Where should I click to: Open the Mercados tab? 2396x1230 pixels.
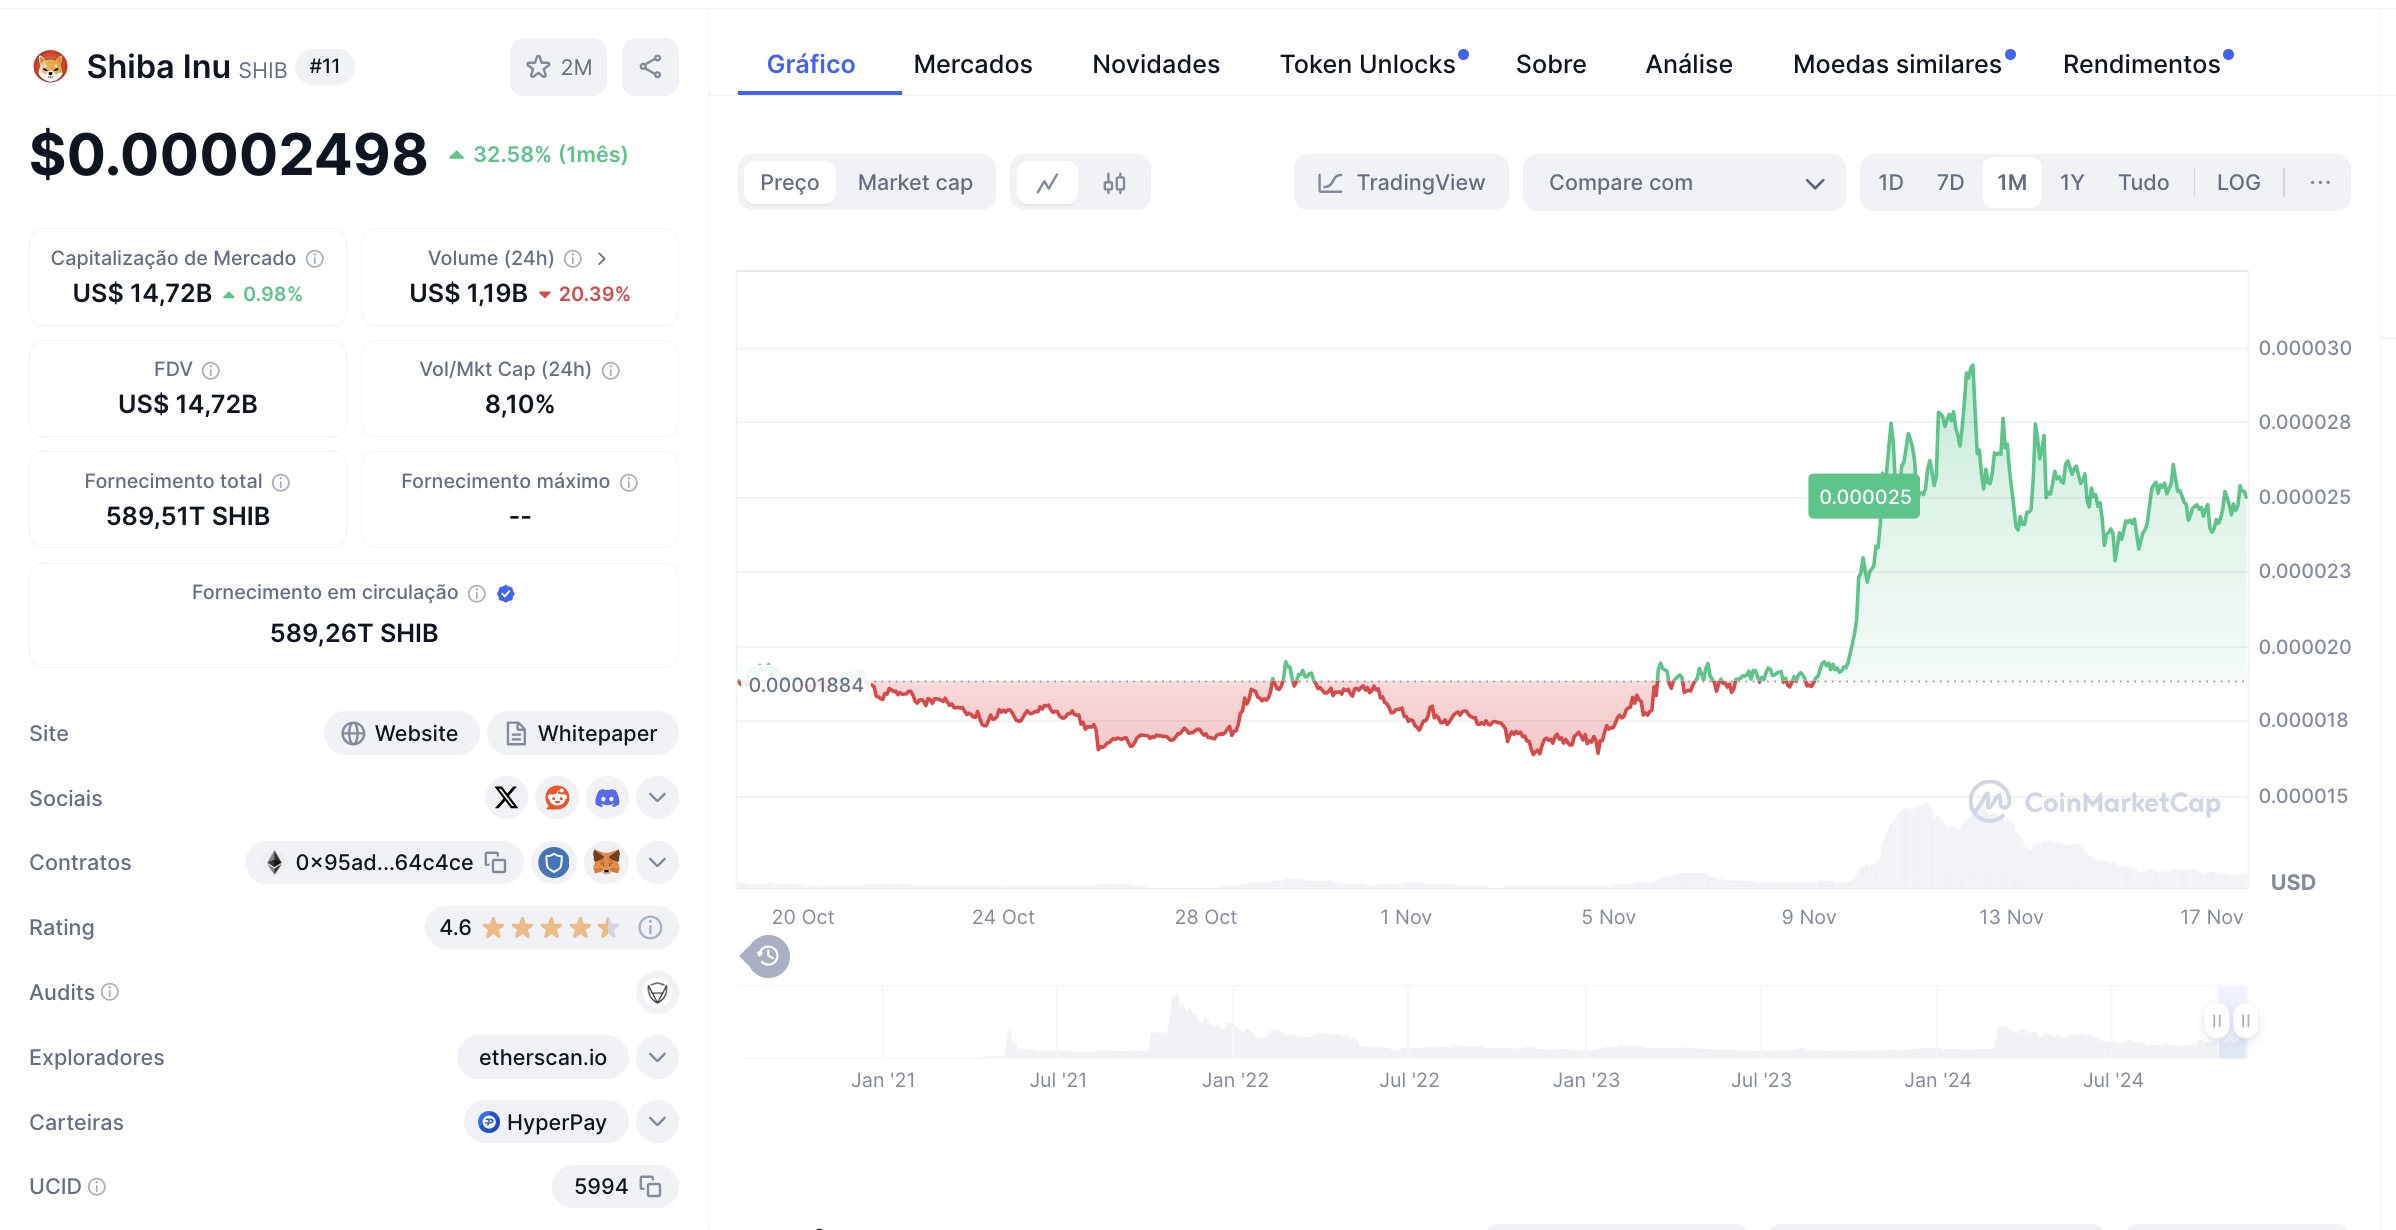click(x=973, y=65)
